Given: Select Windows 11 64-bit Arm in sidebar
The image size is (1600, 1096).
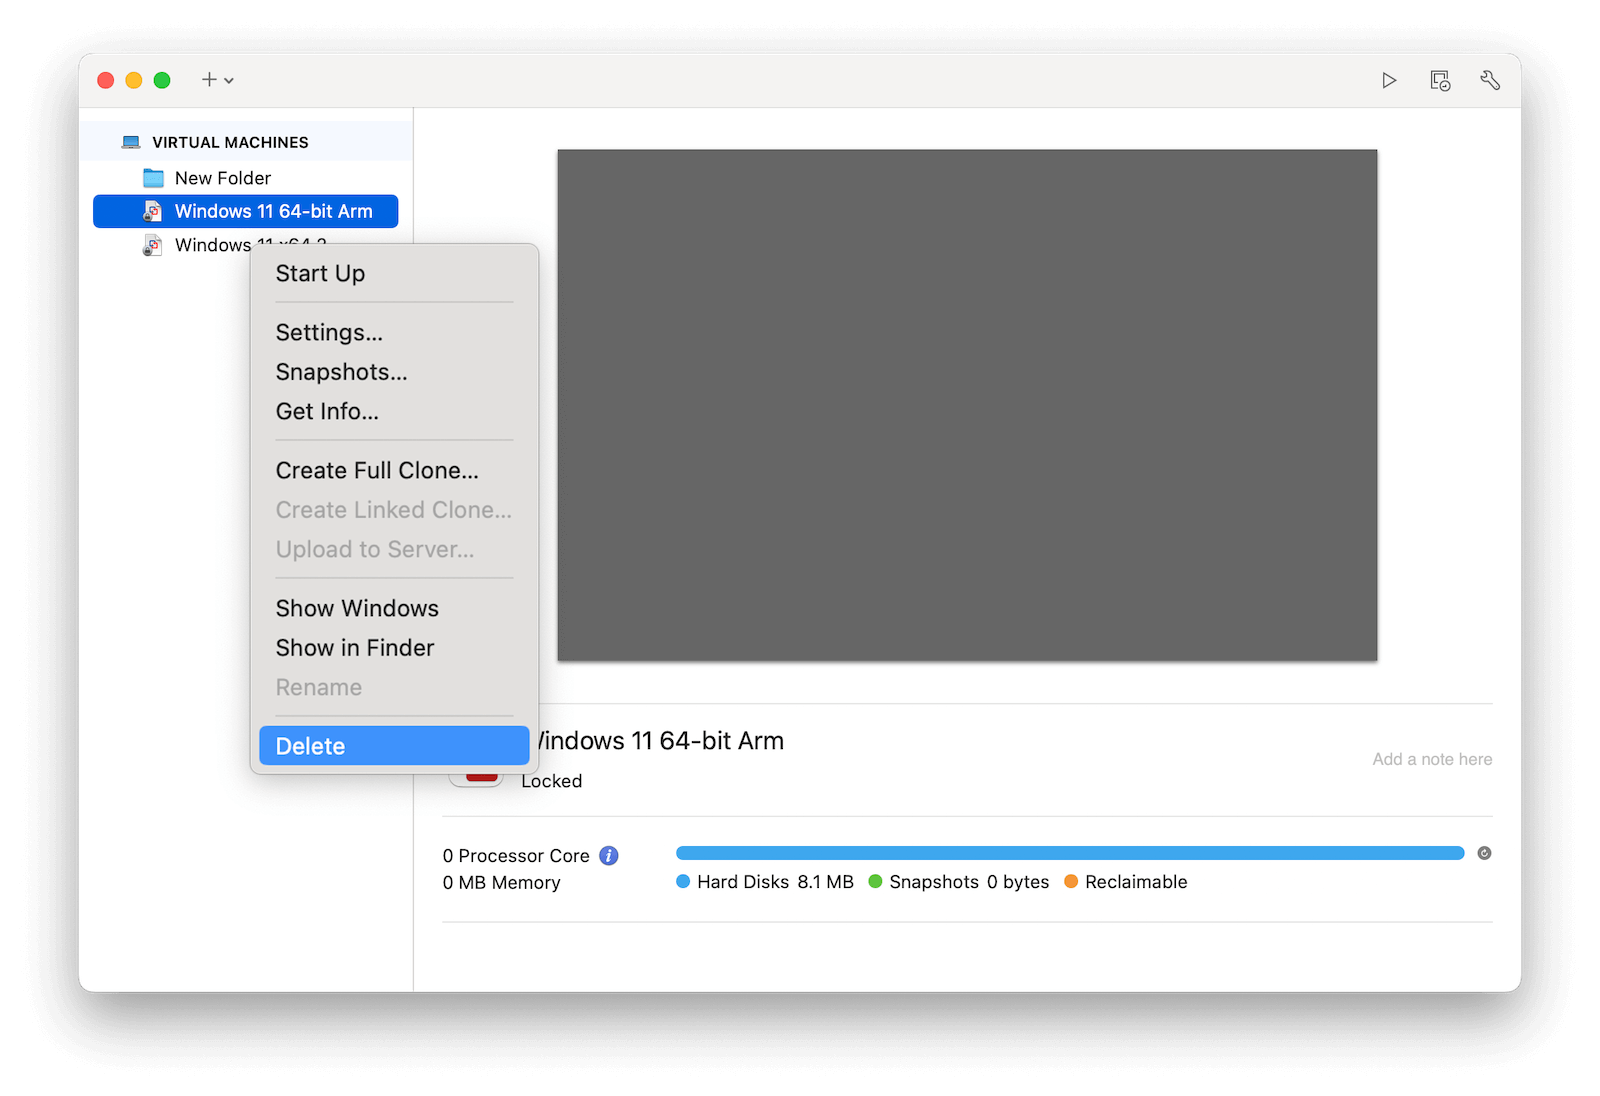Looking at the screenshot, I should pyautogui.click(x=245, y=211).
